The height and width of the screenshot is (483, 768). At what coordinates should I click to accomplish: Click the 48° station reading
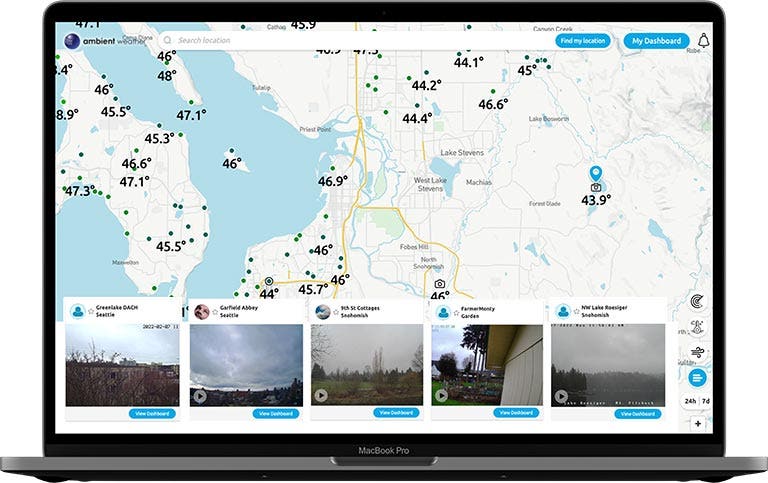click(x=167, y=76)
